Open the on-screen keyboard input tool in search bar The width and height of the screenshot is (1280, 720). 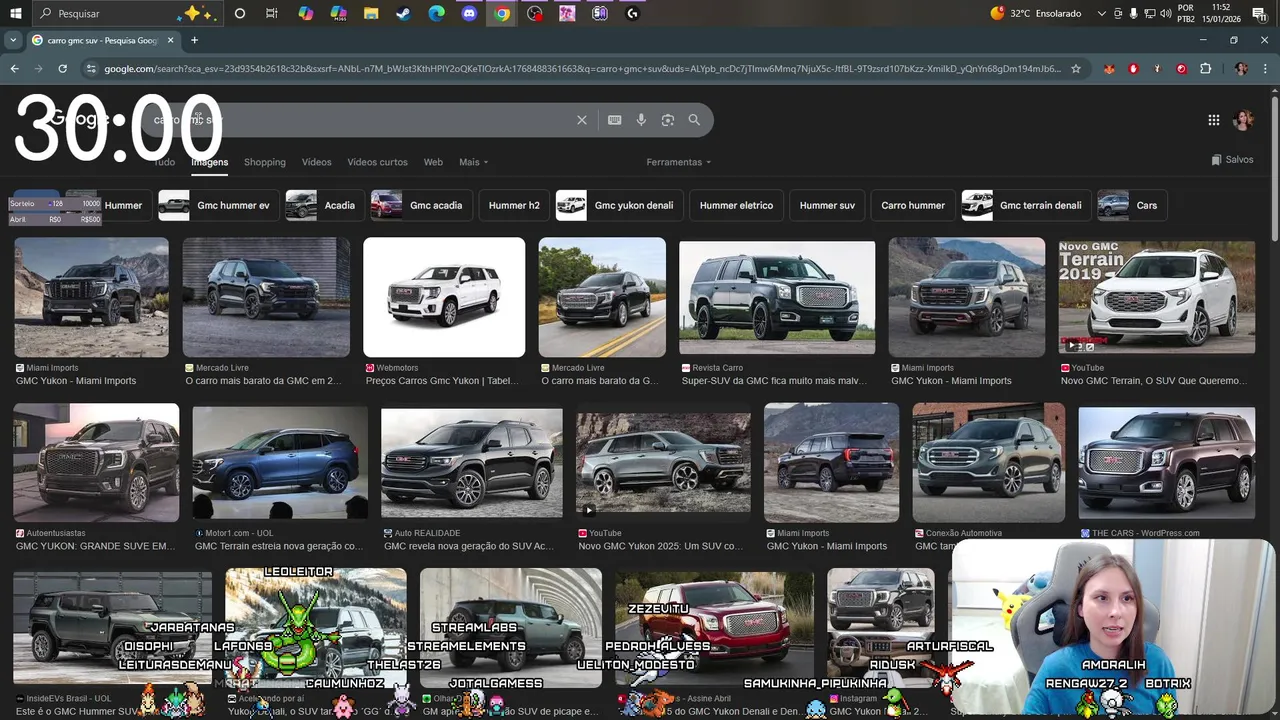(x=614, y=120)
